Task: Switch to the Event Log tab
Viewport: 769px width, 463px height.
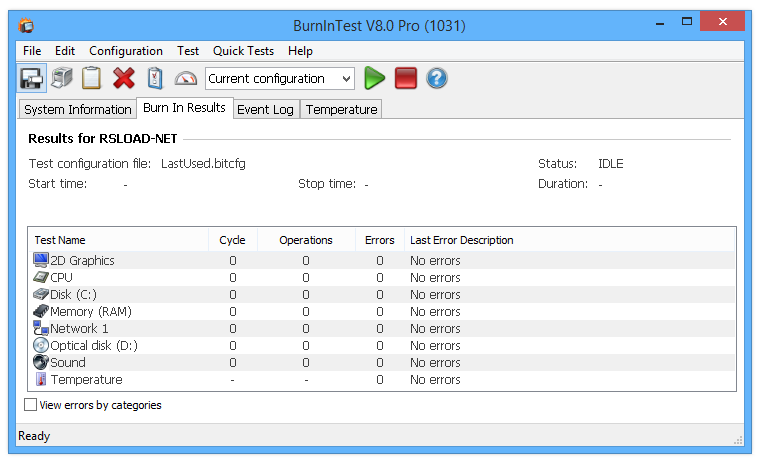Action: tap(265, 109)
